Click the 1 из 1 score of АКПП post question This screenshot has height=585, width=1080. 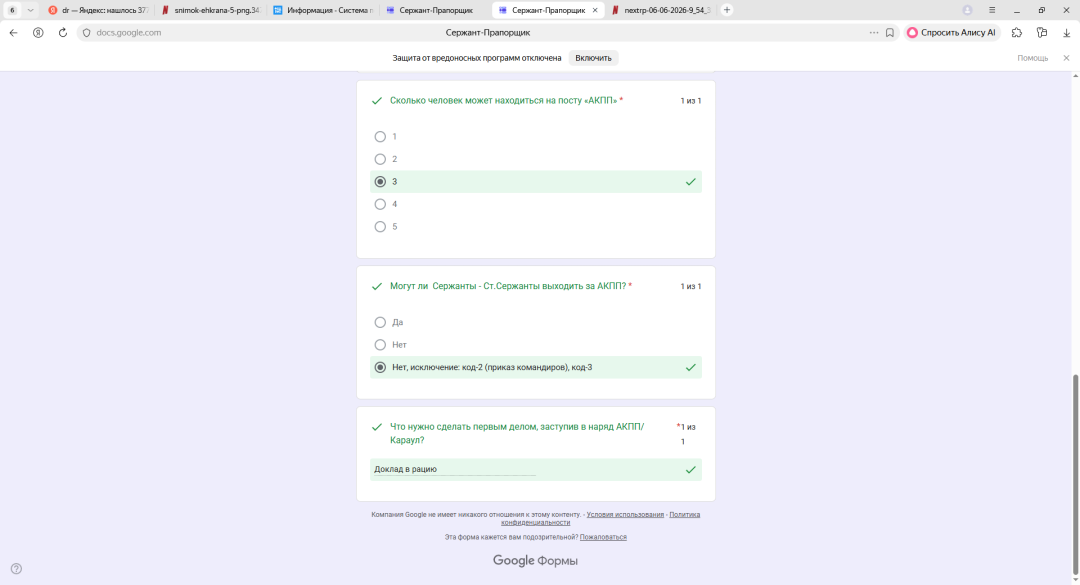click(690, 101)
